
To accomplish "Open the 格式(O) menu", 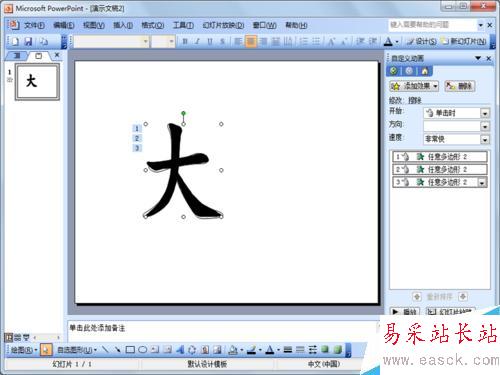I will (x=153, y=25).
